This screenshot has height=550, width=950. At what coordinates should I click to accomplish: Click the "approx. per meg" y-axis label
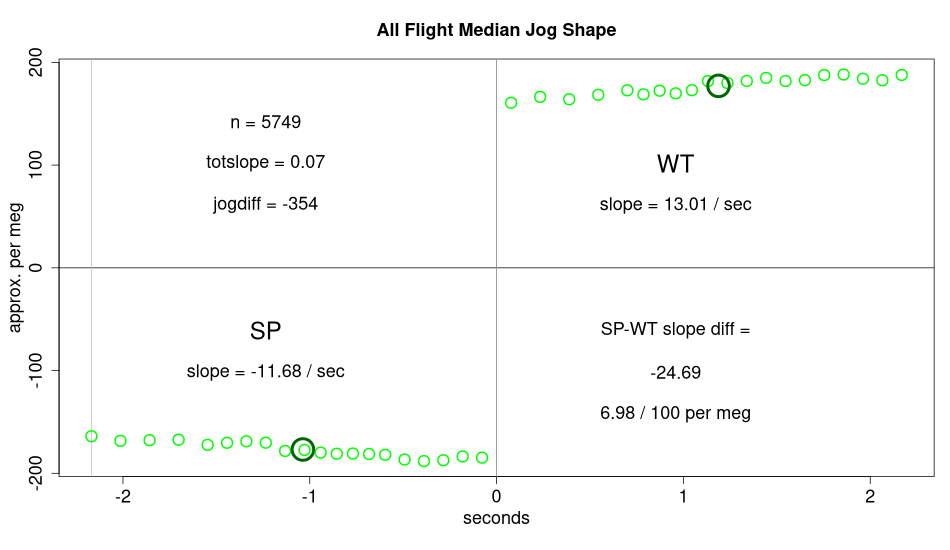coord(17,267)
